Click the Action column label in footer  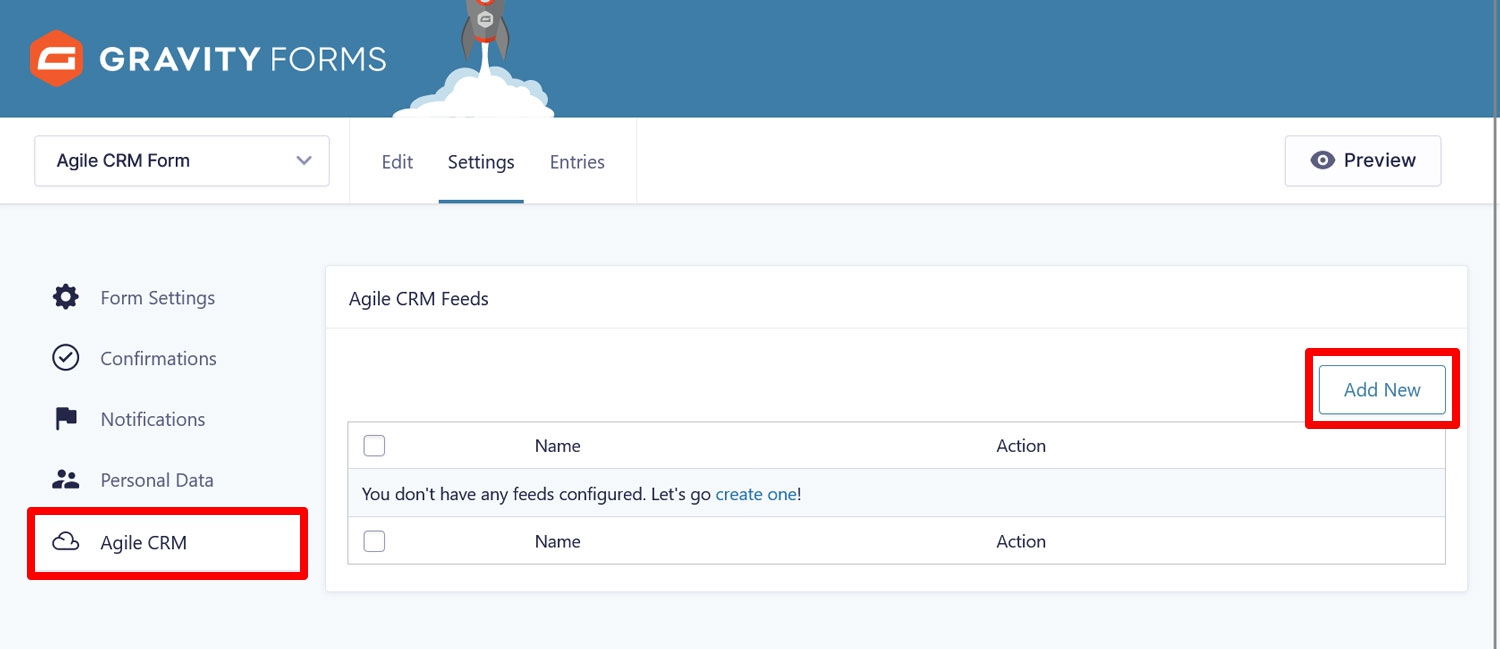[x=1021, y=541]
